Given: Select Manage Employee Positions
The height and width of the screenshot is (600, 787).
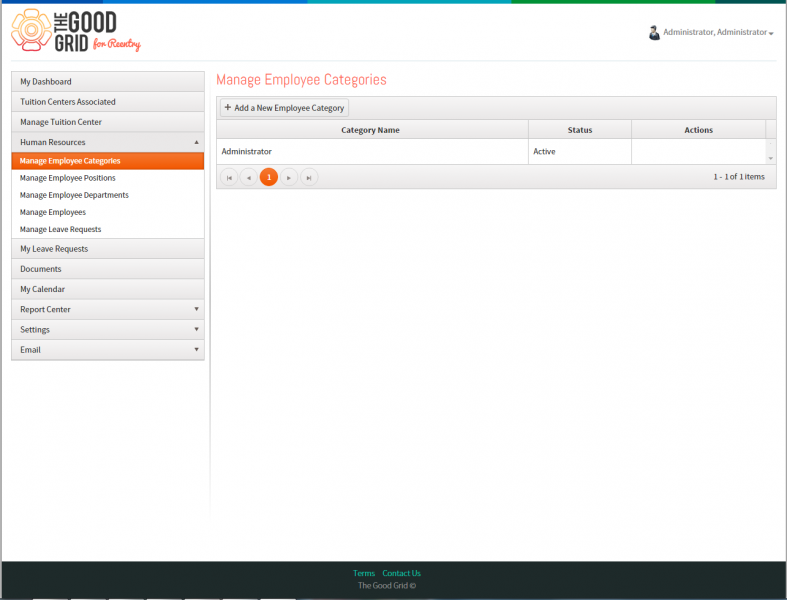Looking at the screenshot, I should coord(107,178).
